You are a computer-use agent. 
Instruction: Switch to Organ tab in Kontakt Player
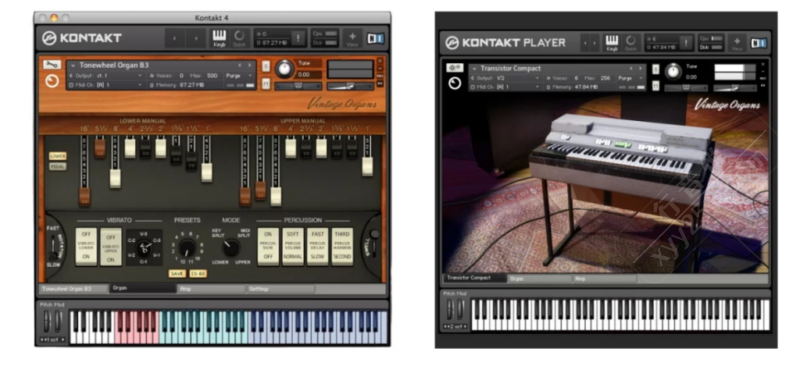coord(540,279)
